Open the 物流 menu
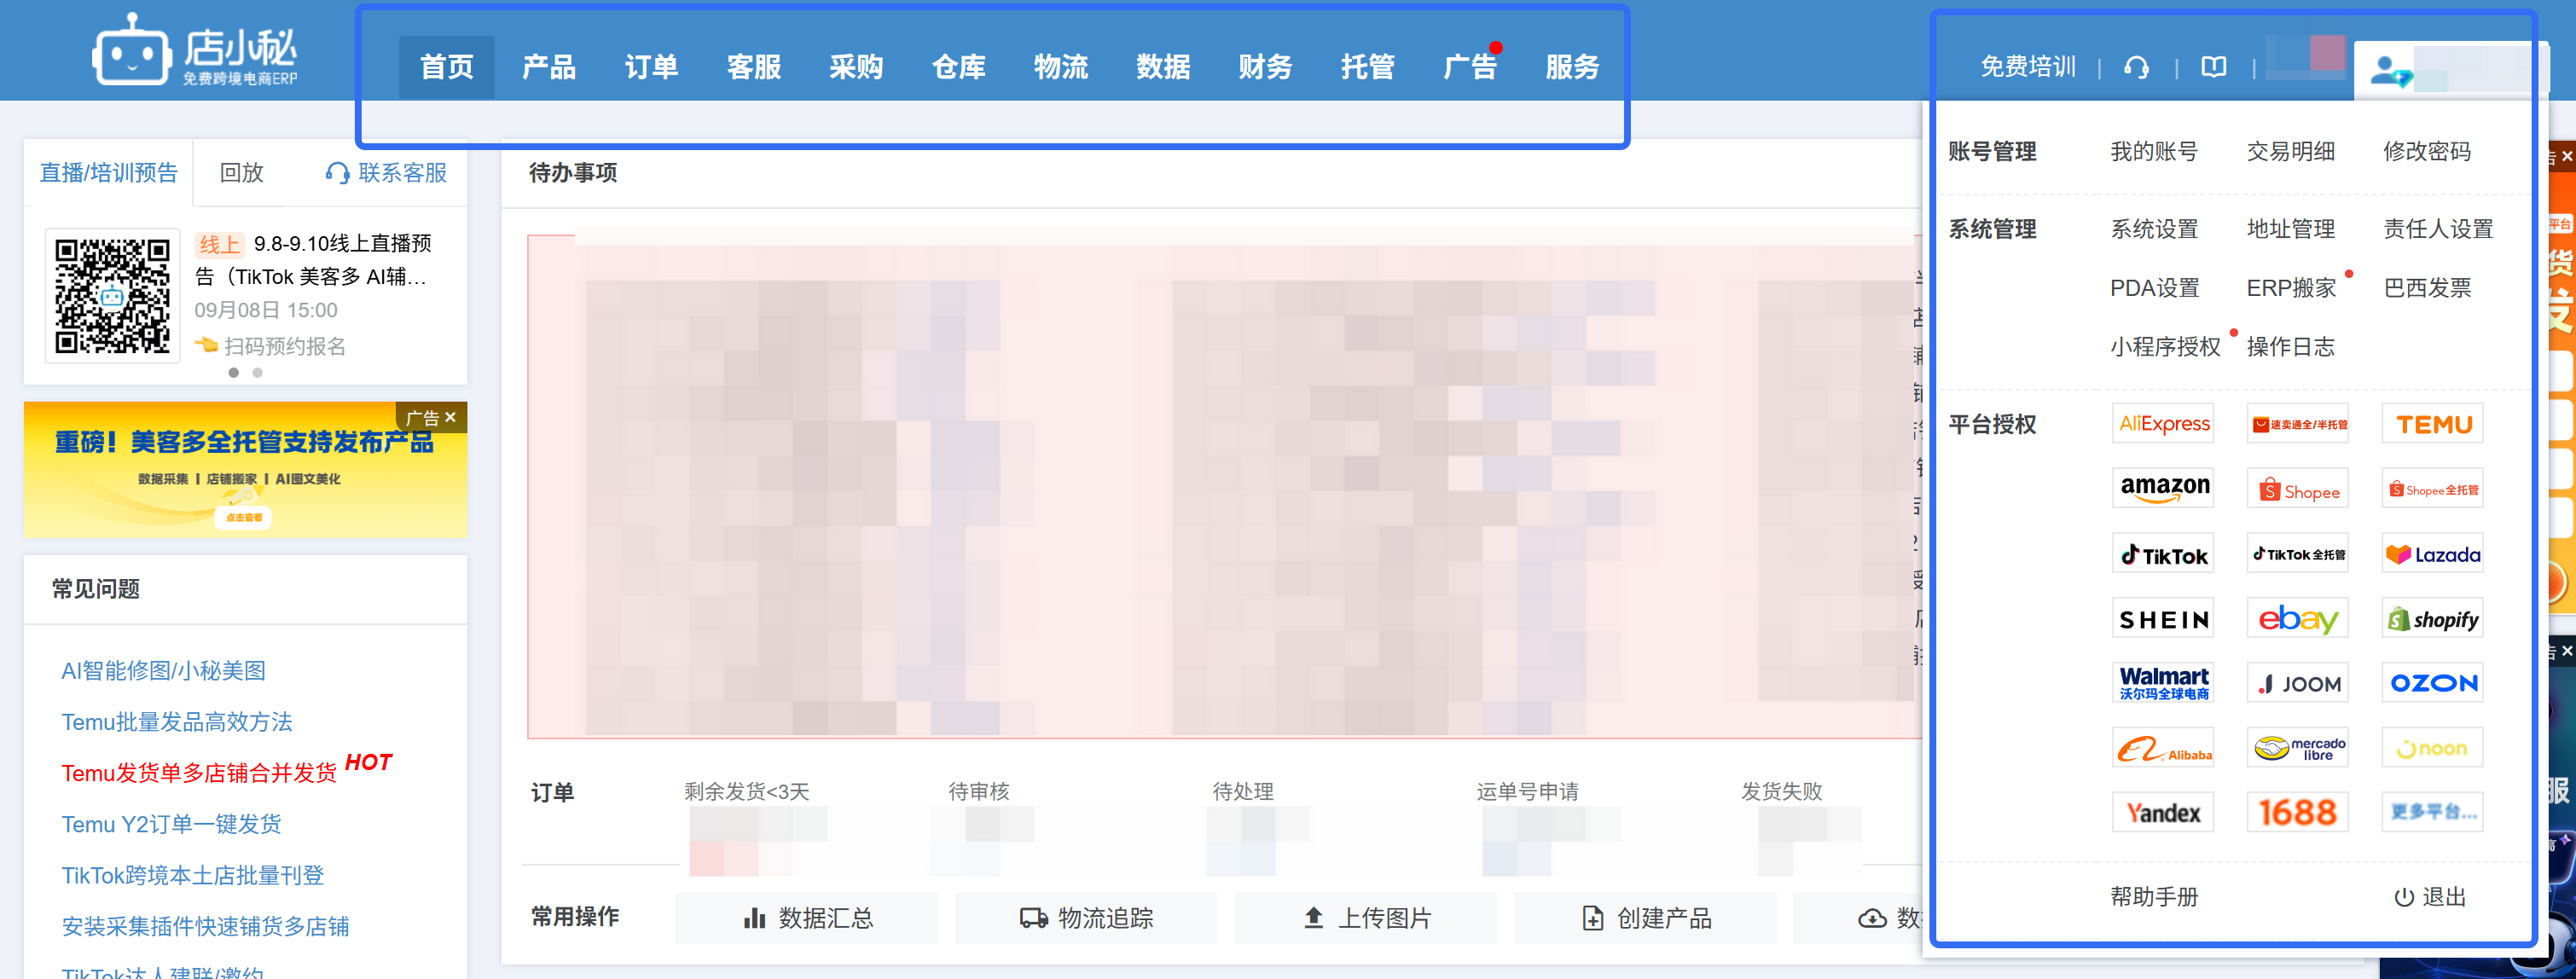The image size is (2576, 979). pyautogui.click(x=1060, y=67)
